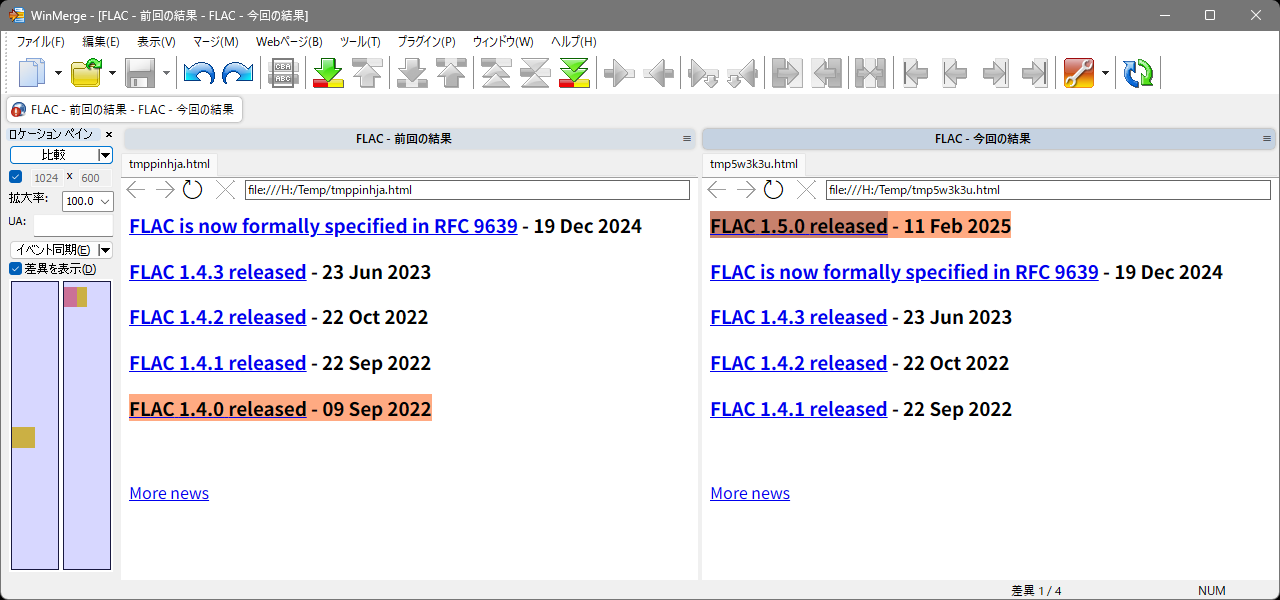Screen dimensions: 1280x600
Task: Click the right pane browser forward arrow
Action: point(746,190)
